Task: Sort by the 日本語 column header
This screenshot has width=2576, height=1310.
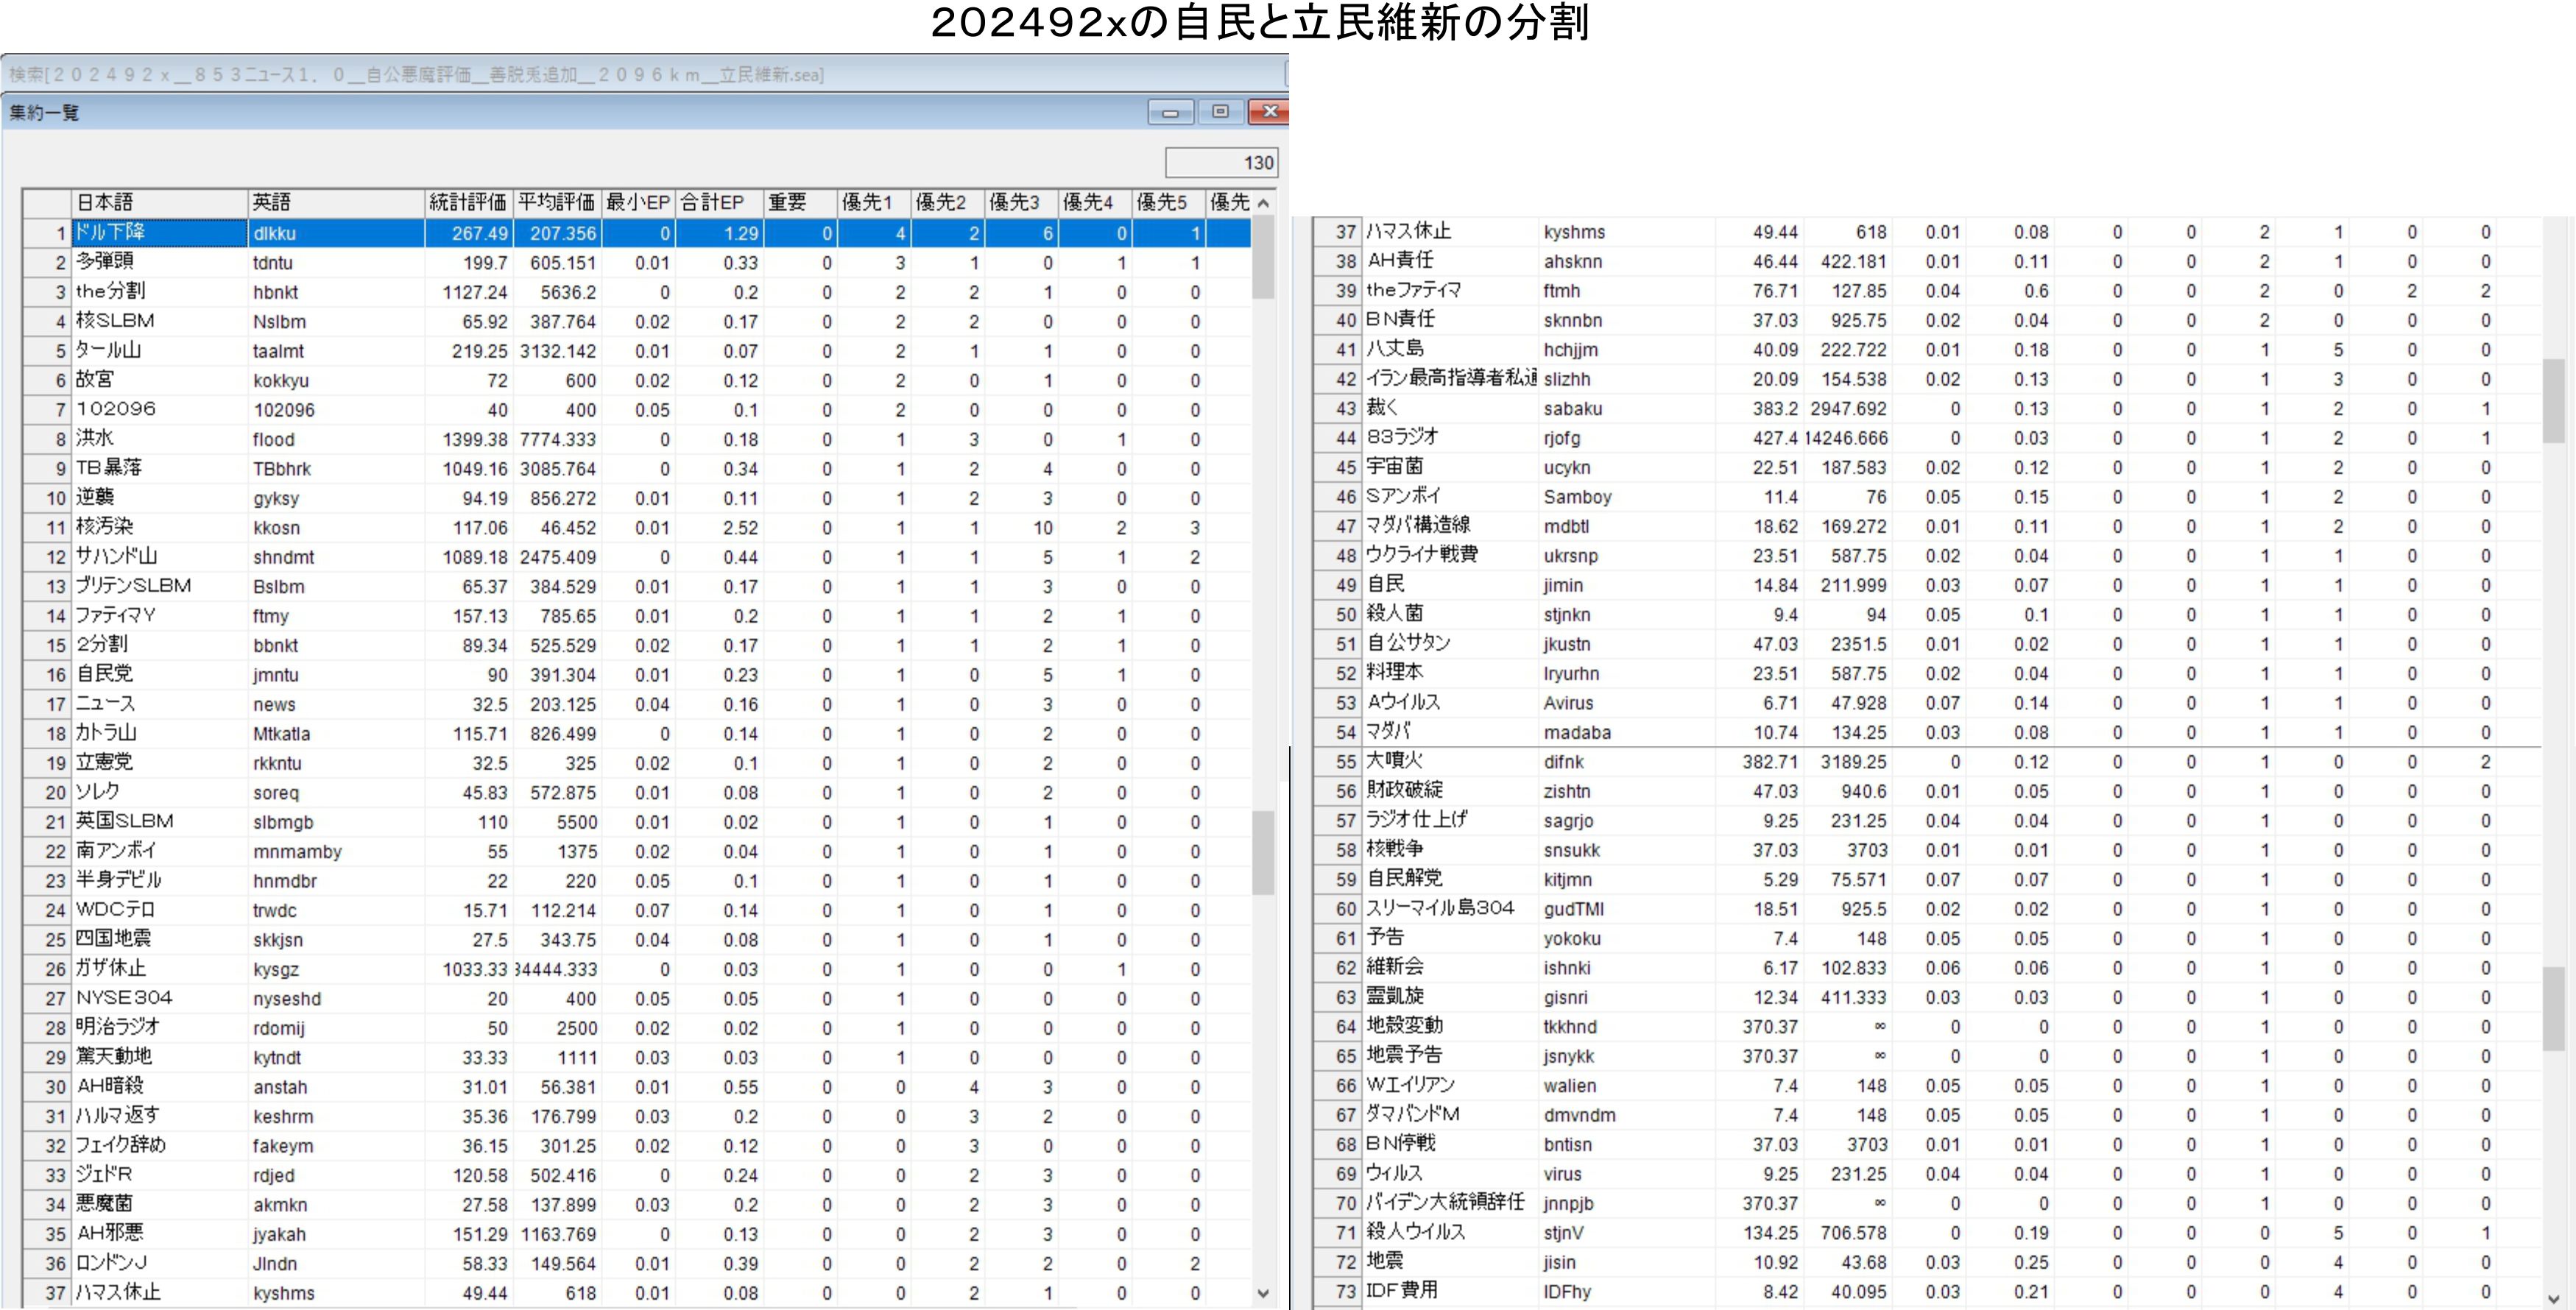Action: 159,202
